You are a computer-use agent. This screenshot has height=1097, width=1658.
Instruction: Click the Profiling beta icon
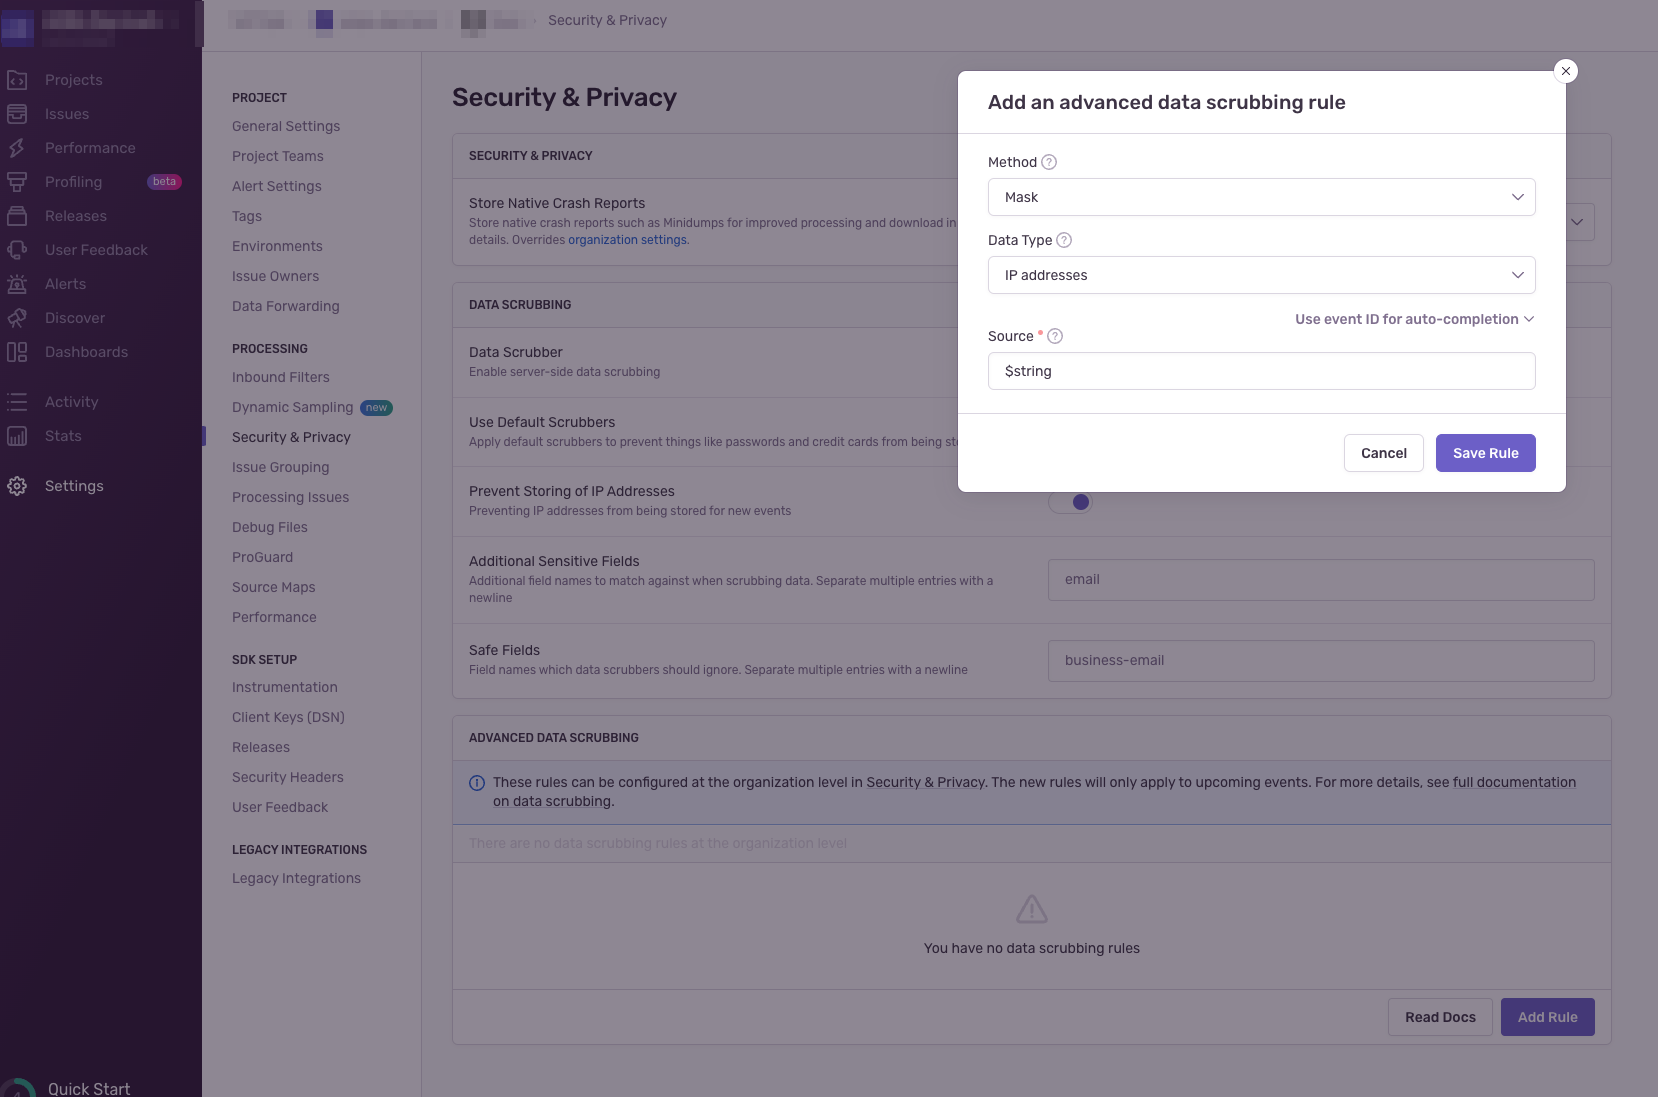18,181
